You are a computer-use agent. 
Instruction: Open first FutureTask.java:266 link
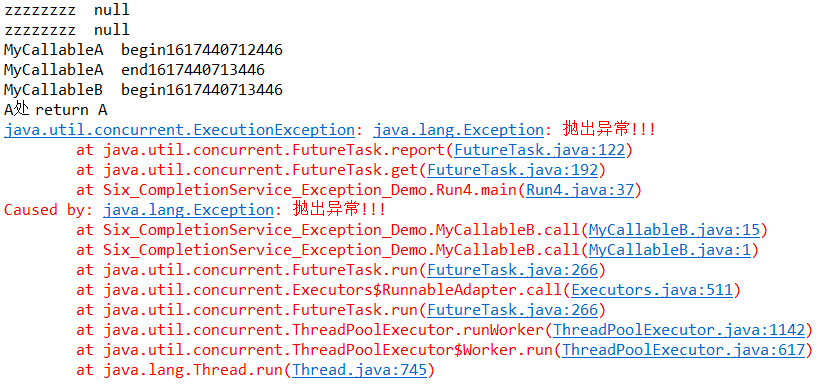coord(512,270)
